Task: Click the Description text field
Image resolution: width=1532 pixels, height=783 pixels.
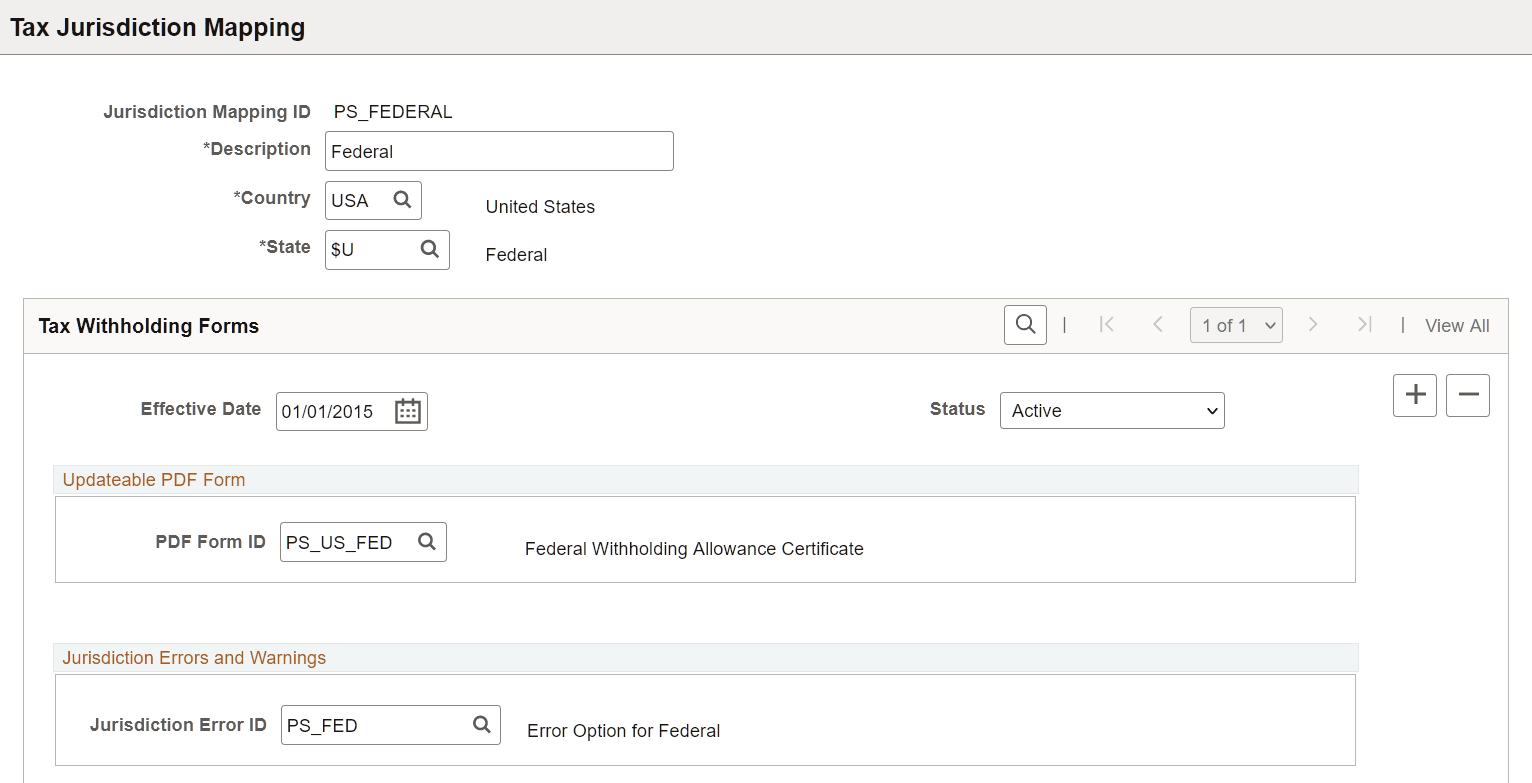Action: [x=499, y=152]
